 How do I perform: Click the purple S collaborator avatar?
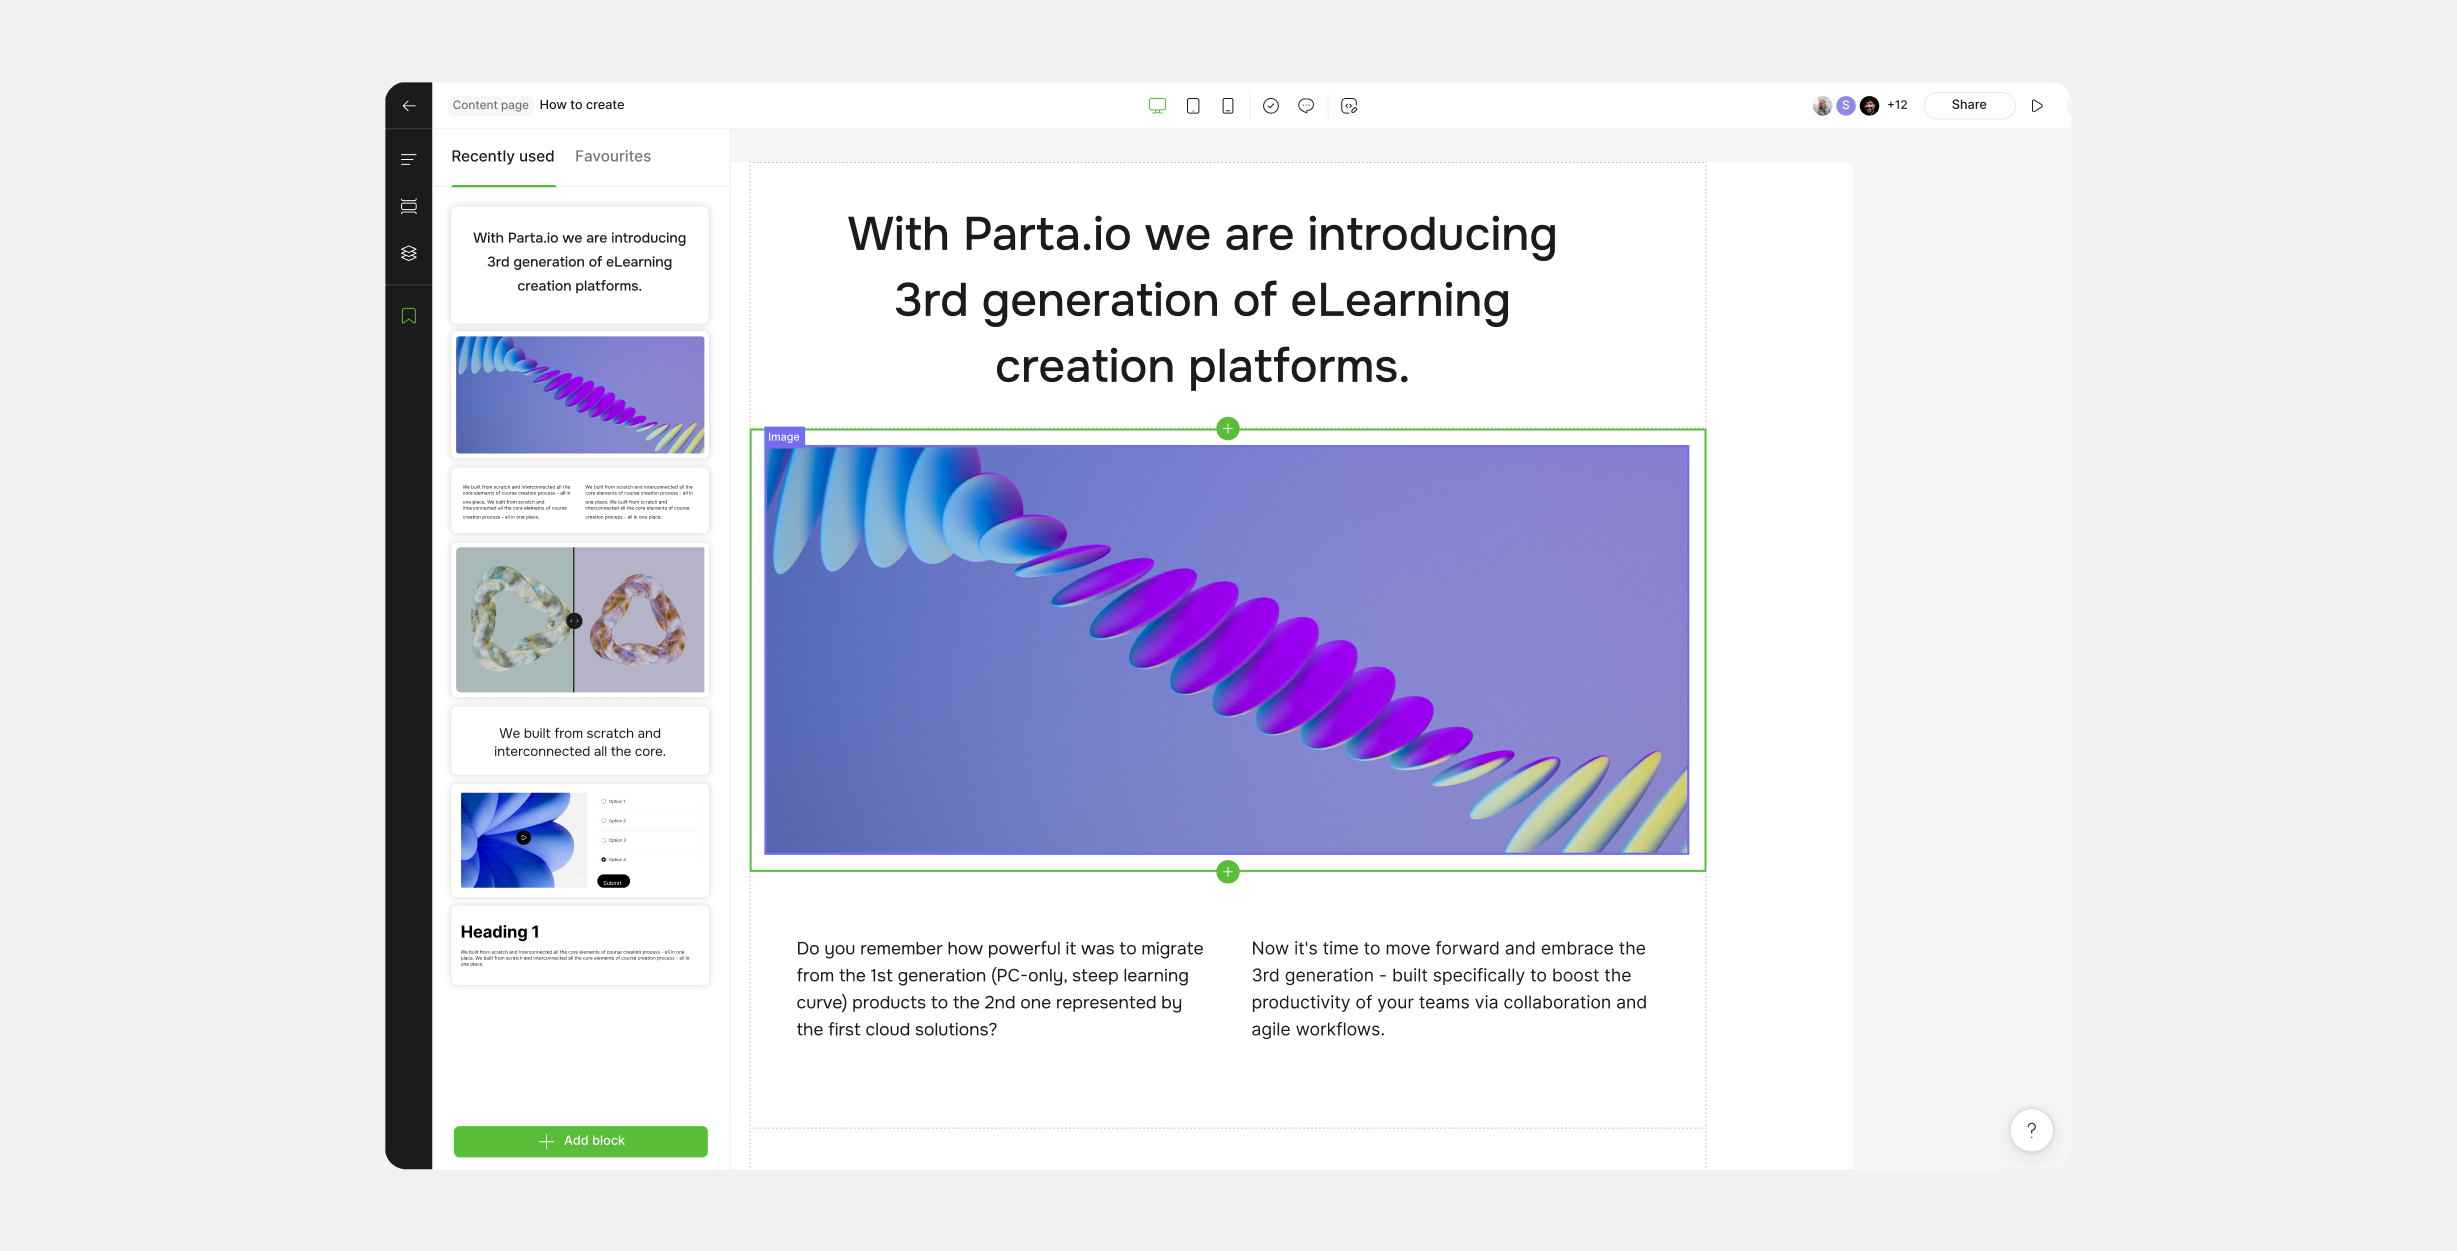click(x=1846, y=106)
